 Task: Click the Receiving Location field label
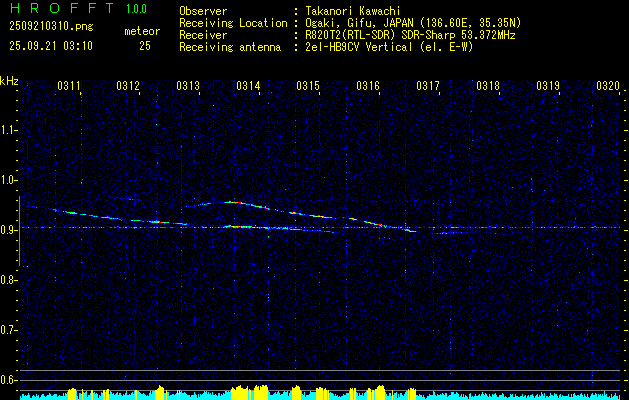(233, 23)
